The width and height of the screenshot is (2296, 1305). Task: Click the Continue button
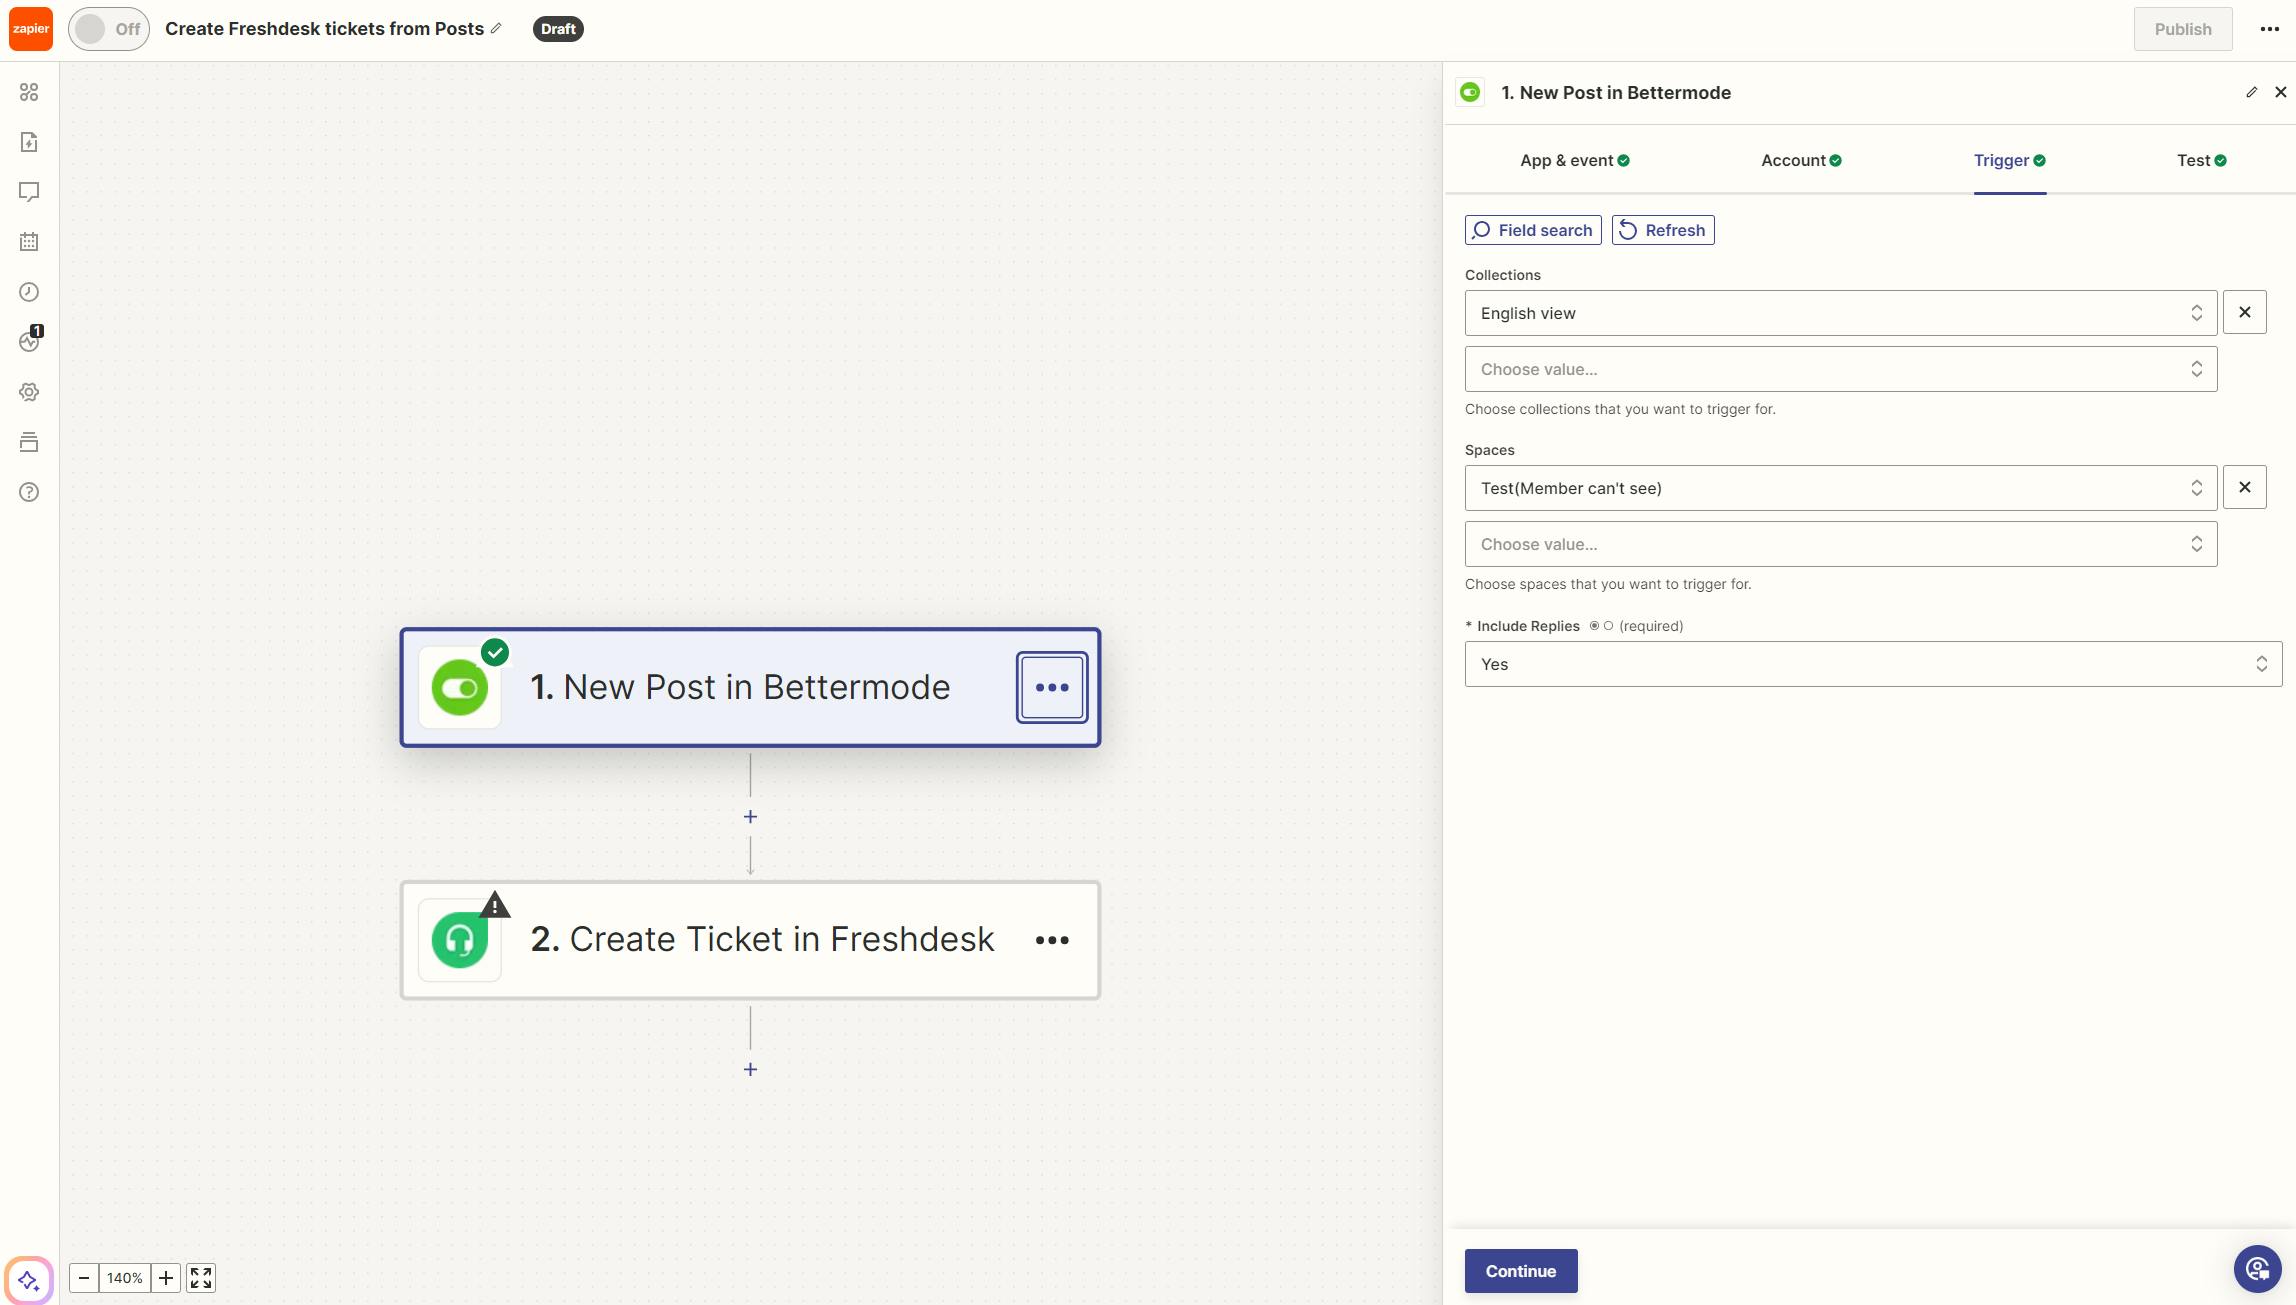1520,1271
